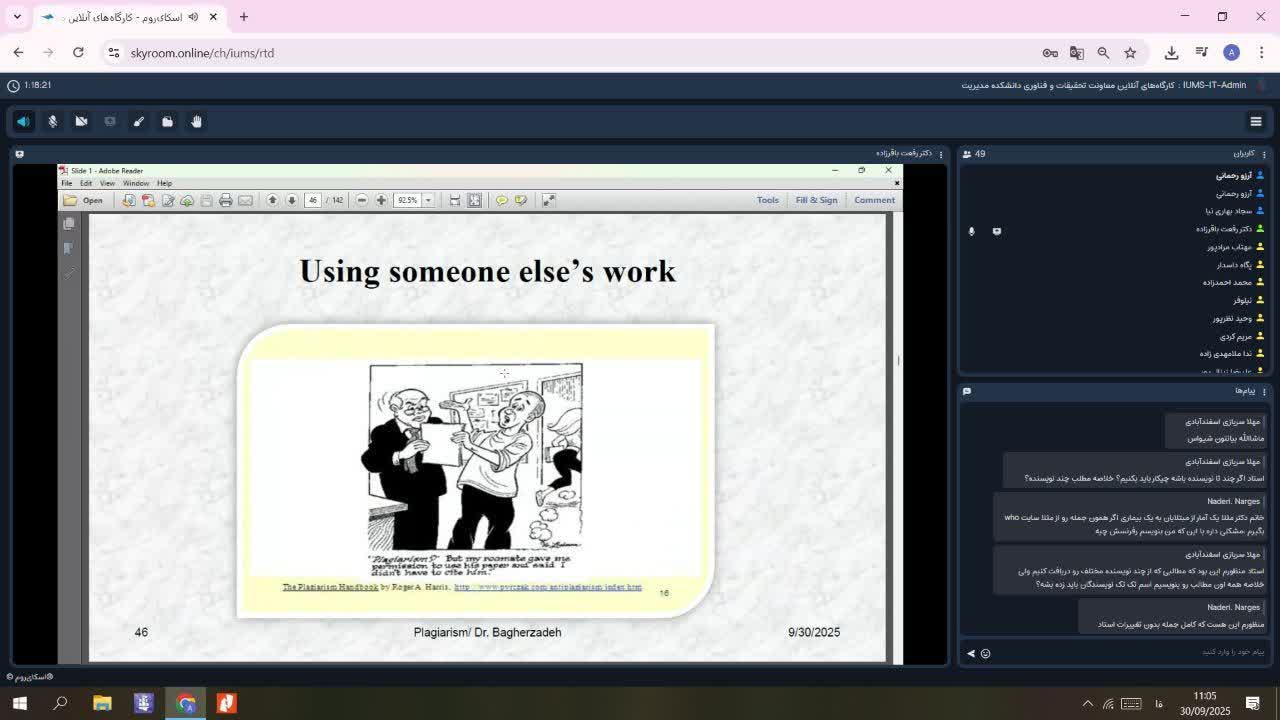
Task: Open the File menu in Adobe Reader
Action: pyautogui.click(x=67, y=183)
